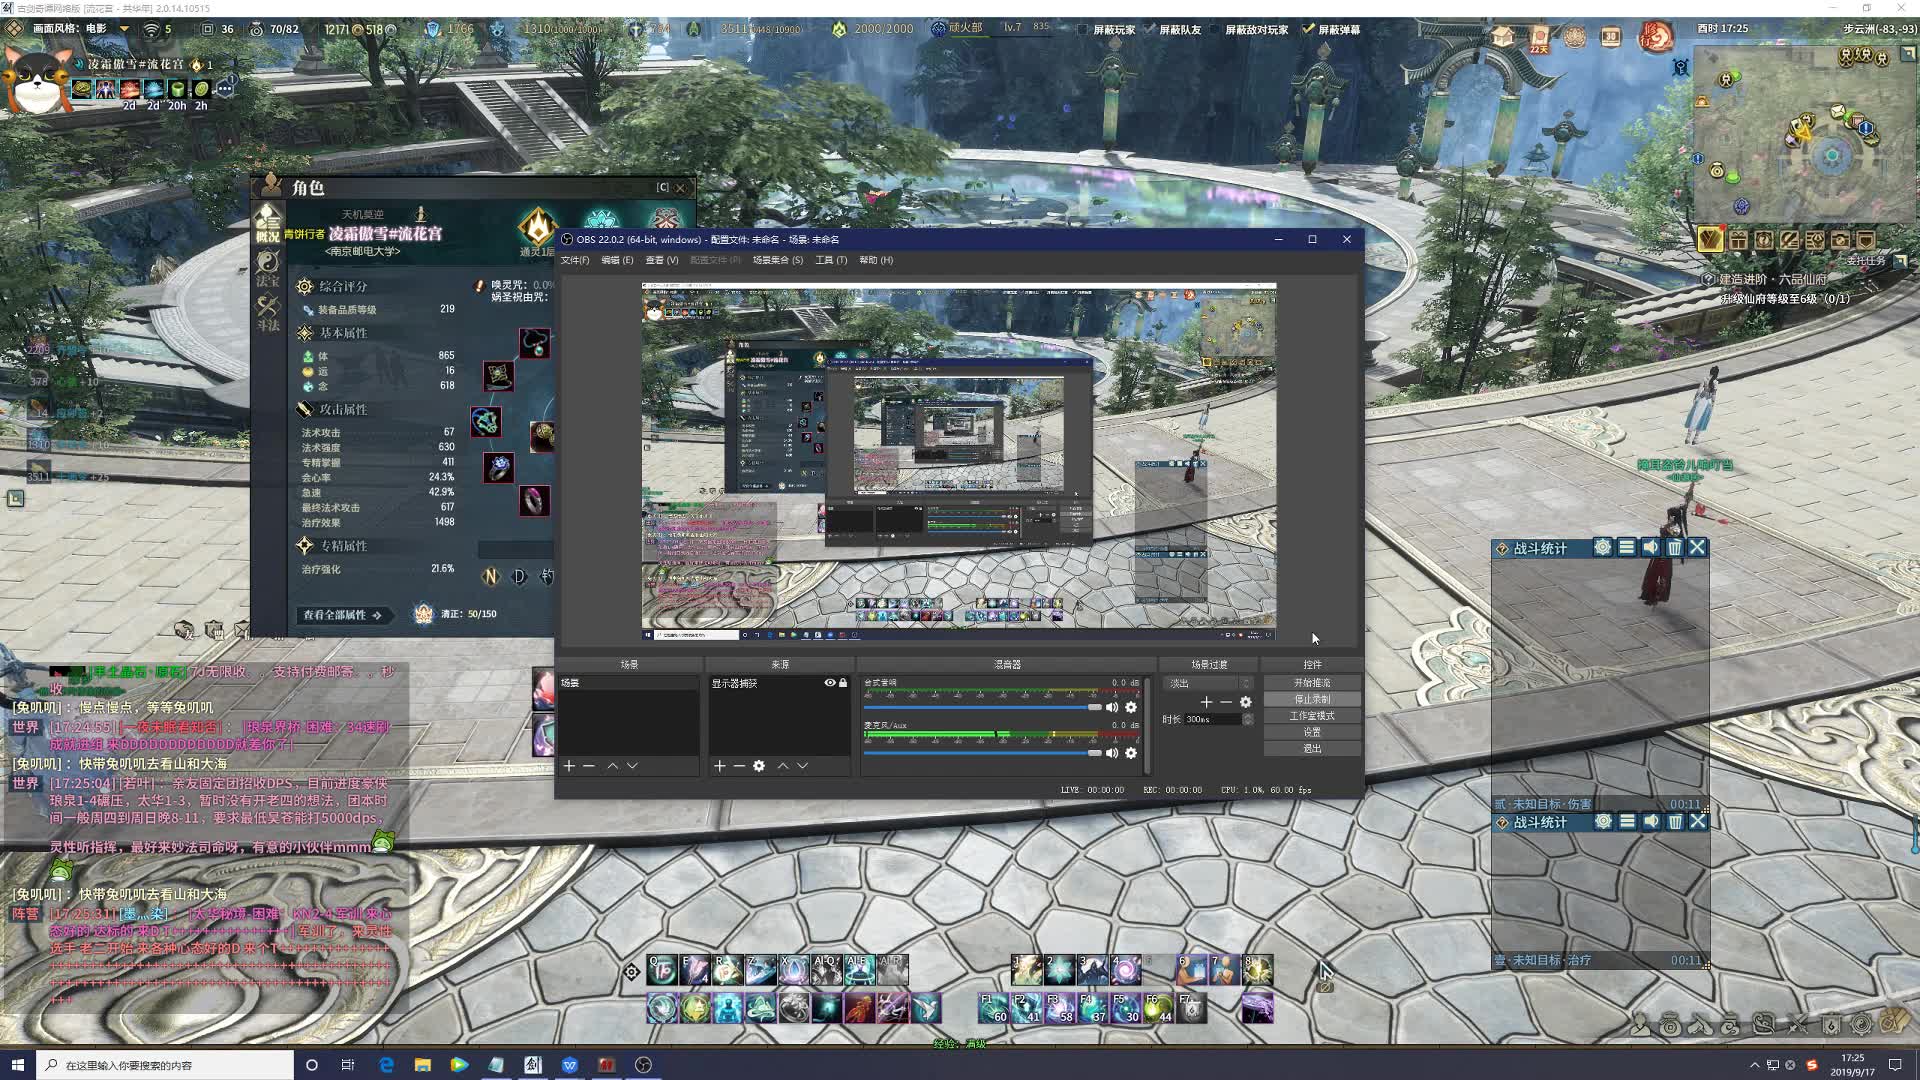Image resolution: width=1920 pixels, height=1080 pixels.
Task: Click 退出 button in OBS controls
Action: 1312,749
